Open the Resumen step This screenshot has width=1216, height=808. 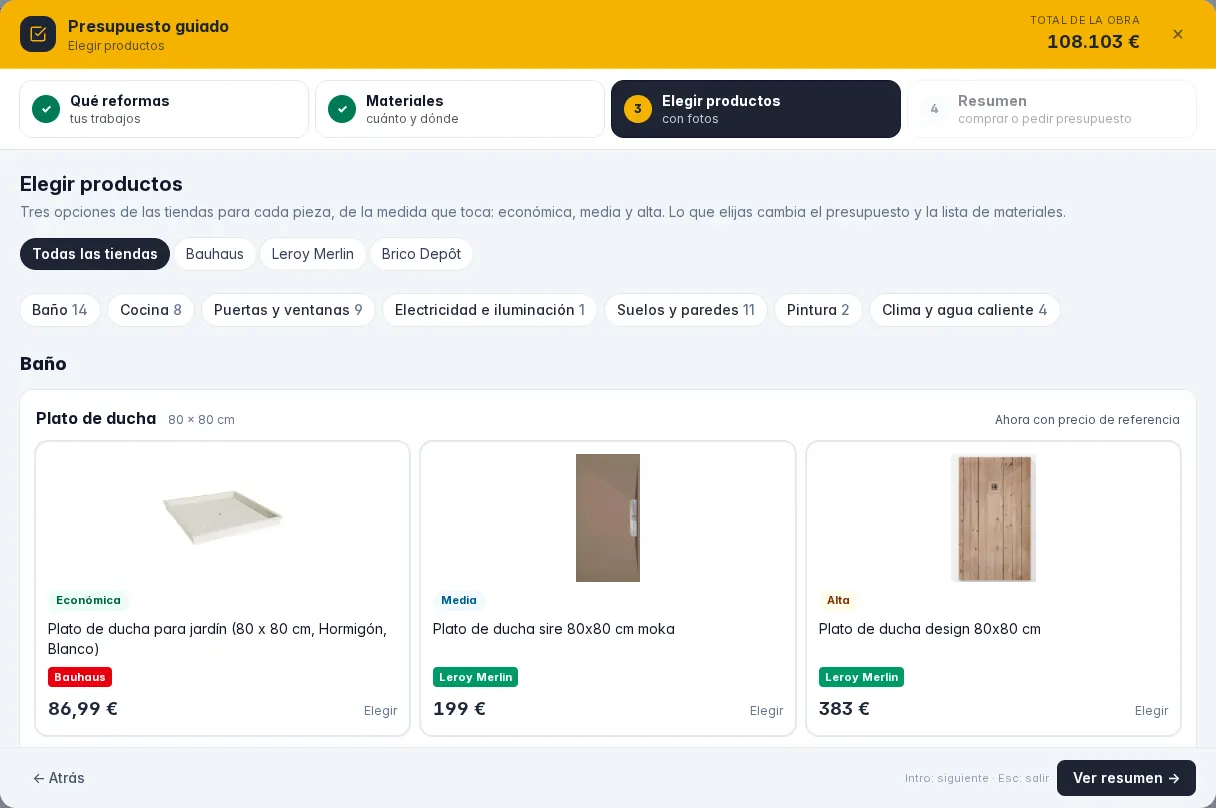[1052, 109]
